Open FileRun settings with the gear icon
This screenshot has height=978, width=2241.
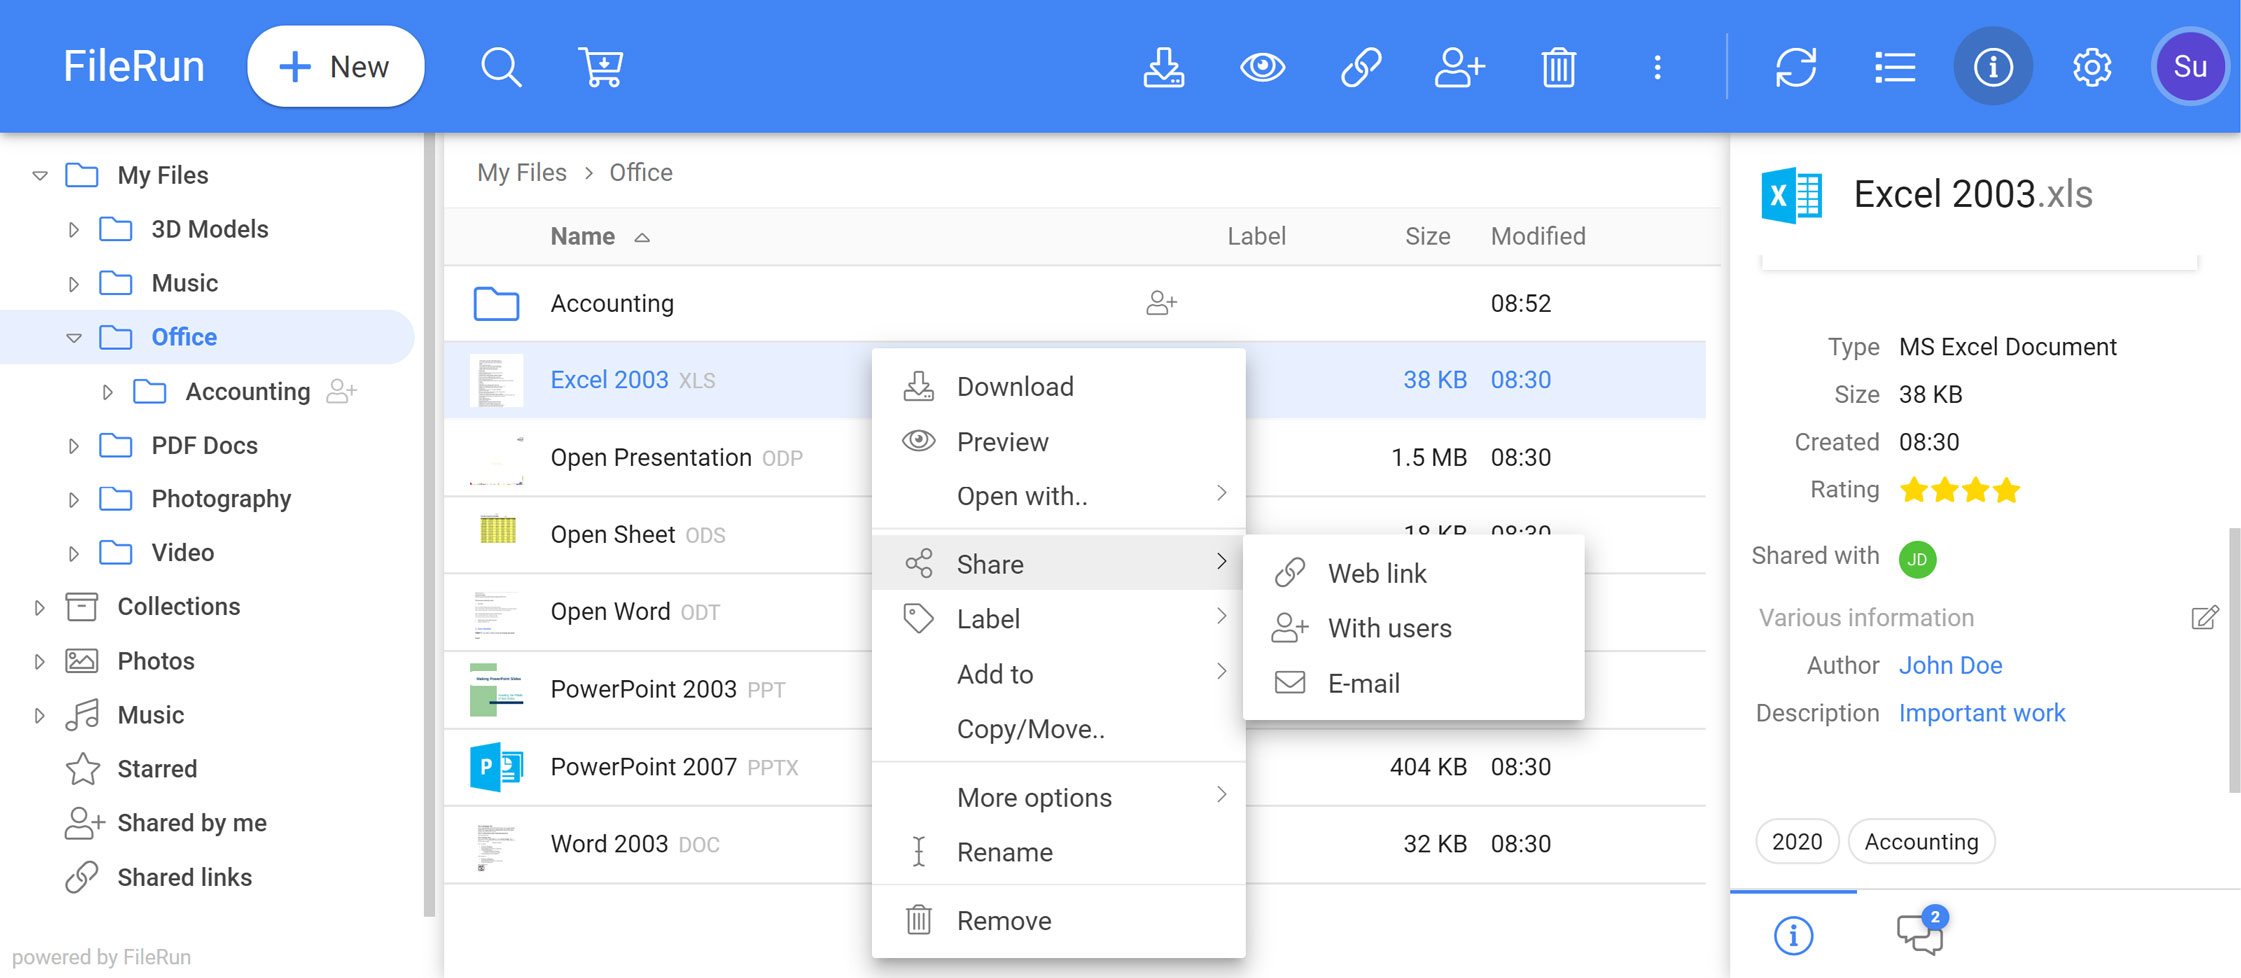coord(2091,67)
